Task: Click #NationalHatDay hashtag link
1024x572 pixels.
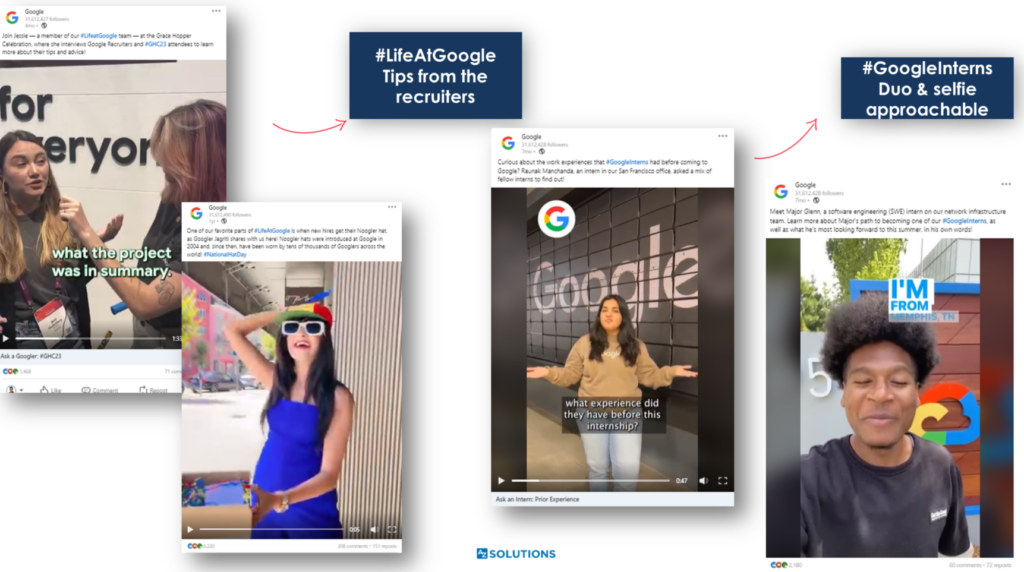Action: click(225, 254)
